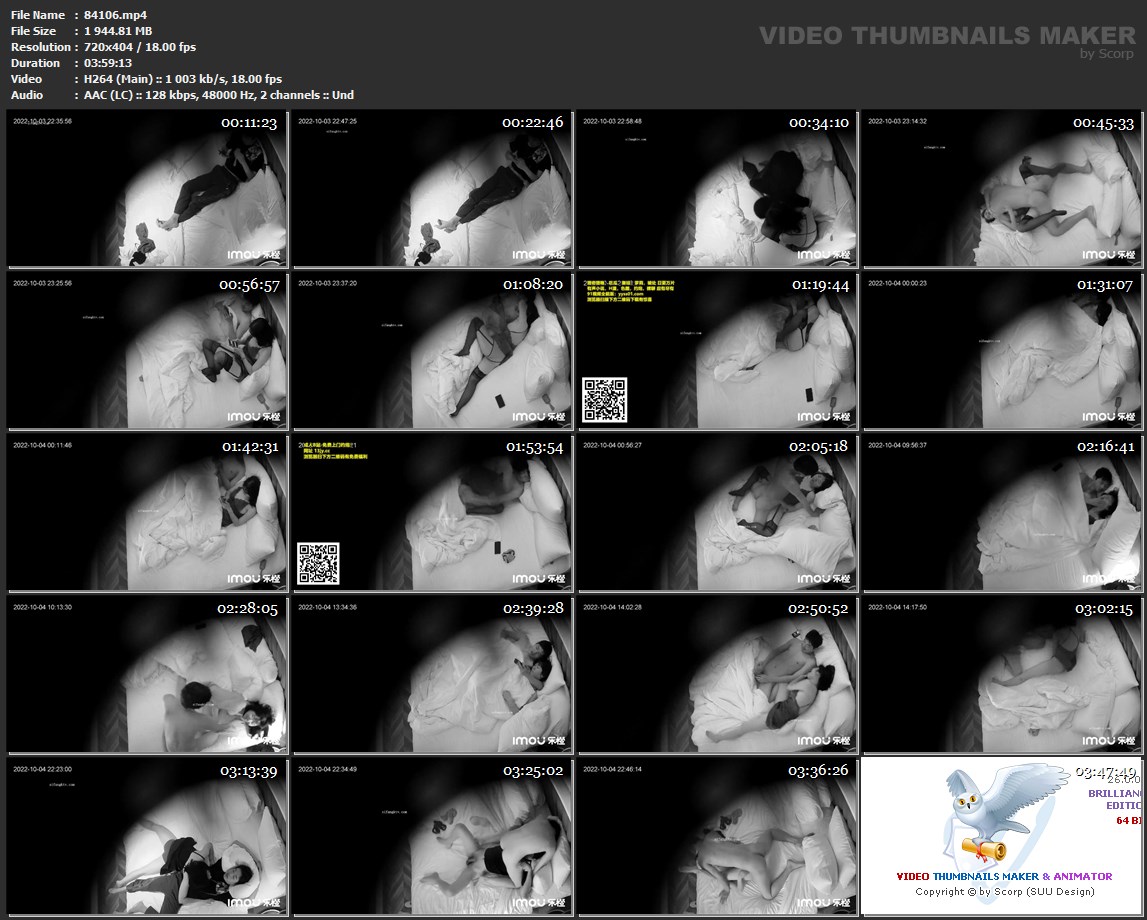Select the thumbnail stamped 00:34:10
The height and width of the screenshot is (920, 1147).
point(717,189)
